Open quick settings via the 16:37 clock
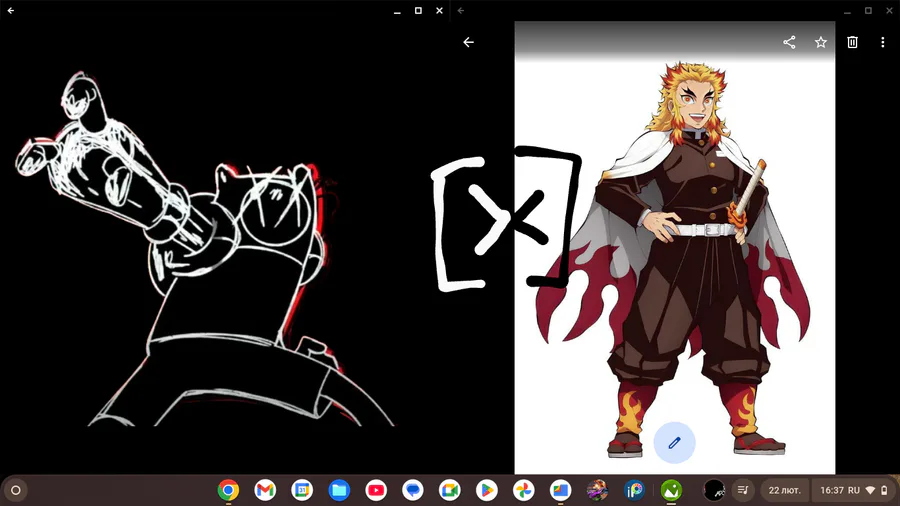This screenshot has width=900, height=506. coord(832,490)
